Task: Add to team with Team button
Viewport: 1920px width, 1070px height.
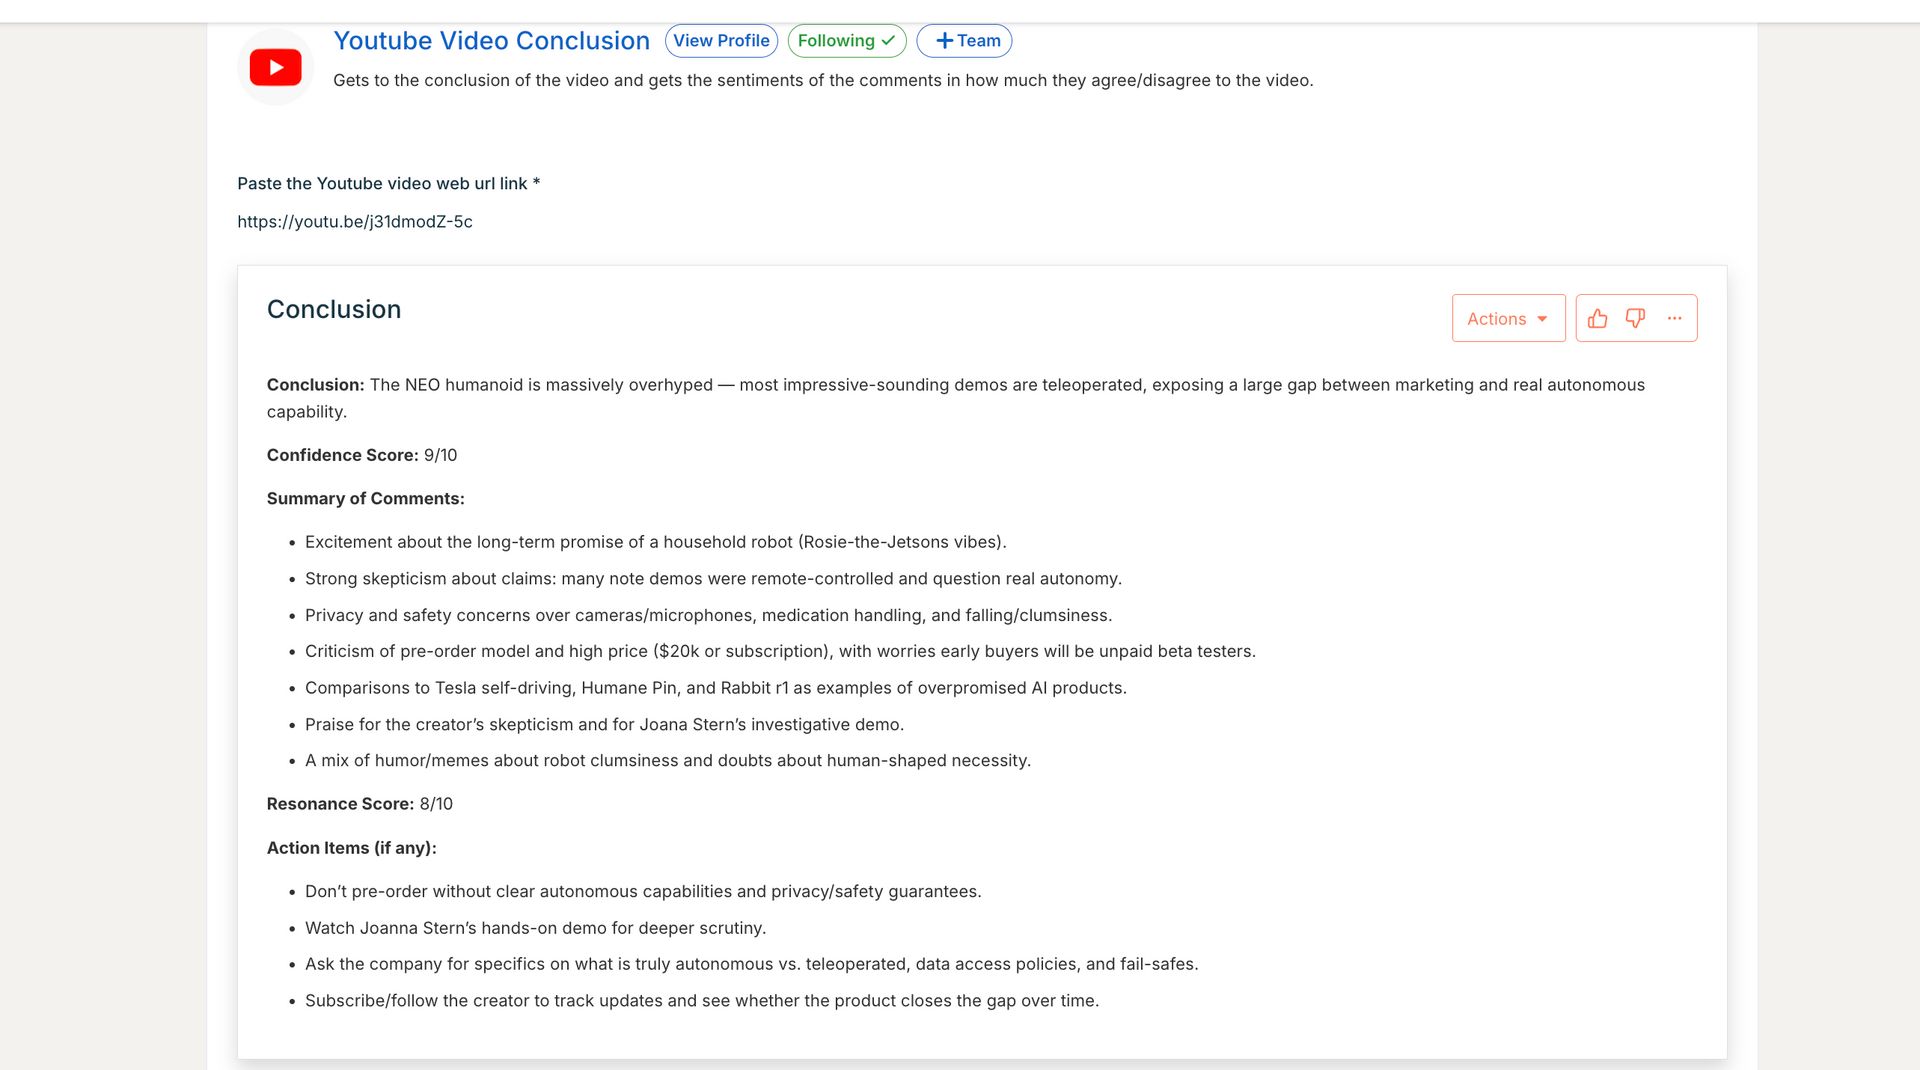Action: [x=965, y=41]
